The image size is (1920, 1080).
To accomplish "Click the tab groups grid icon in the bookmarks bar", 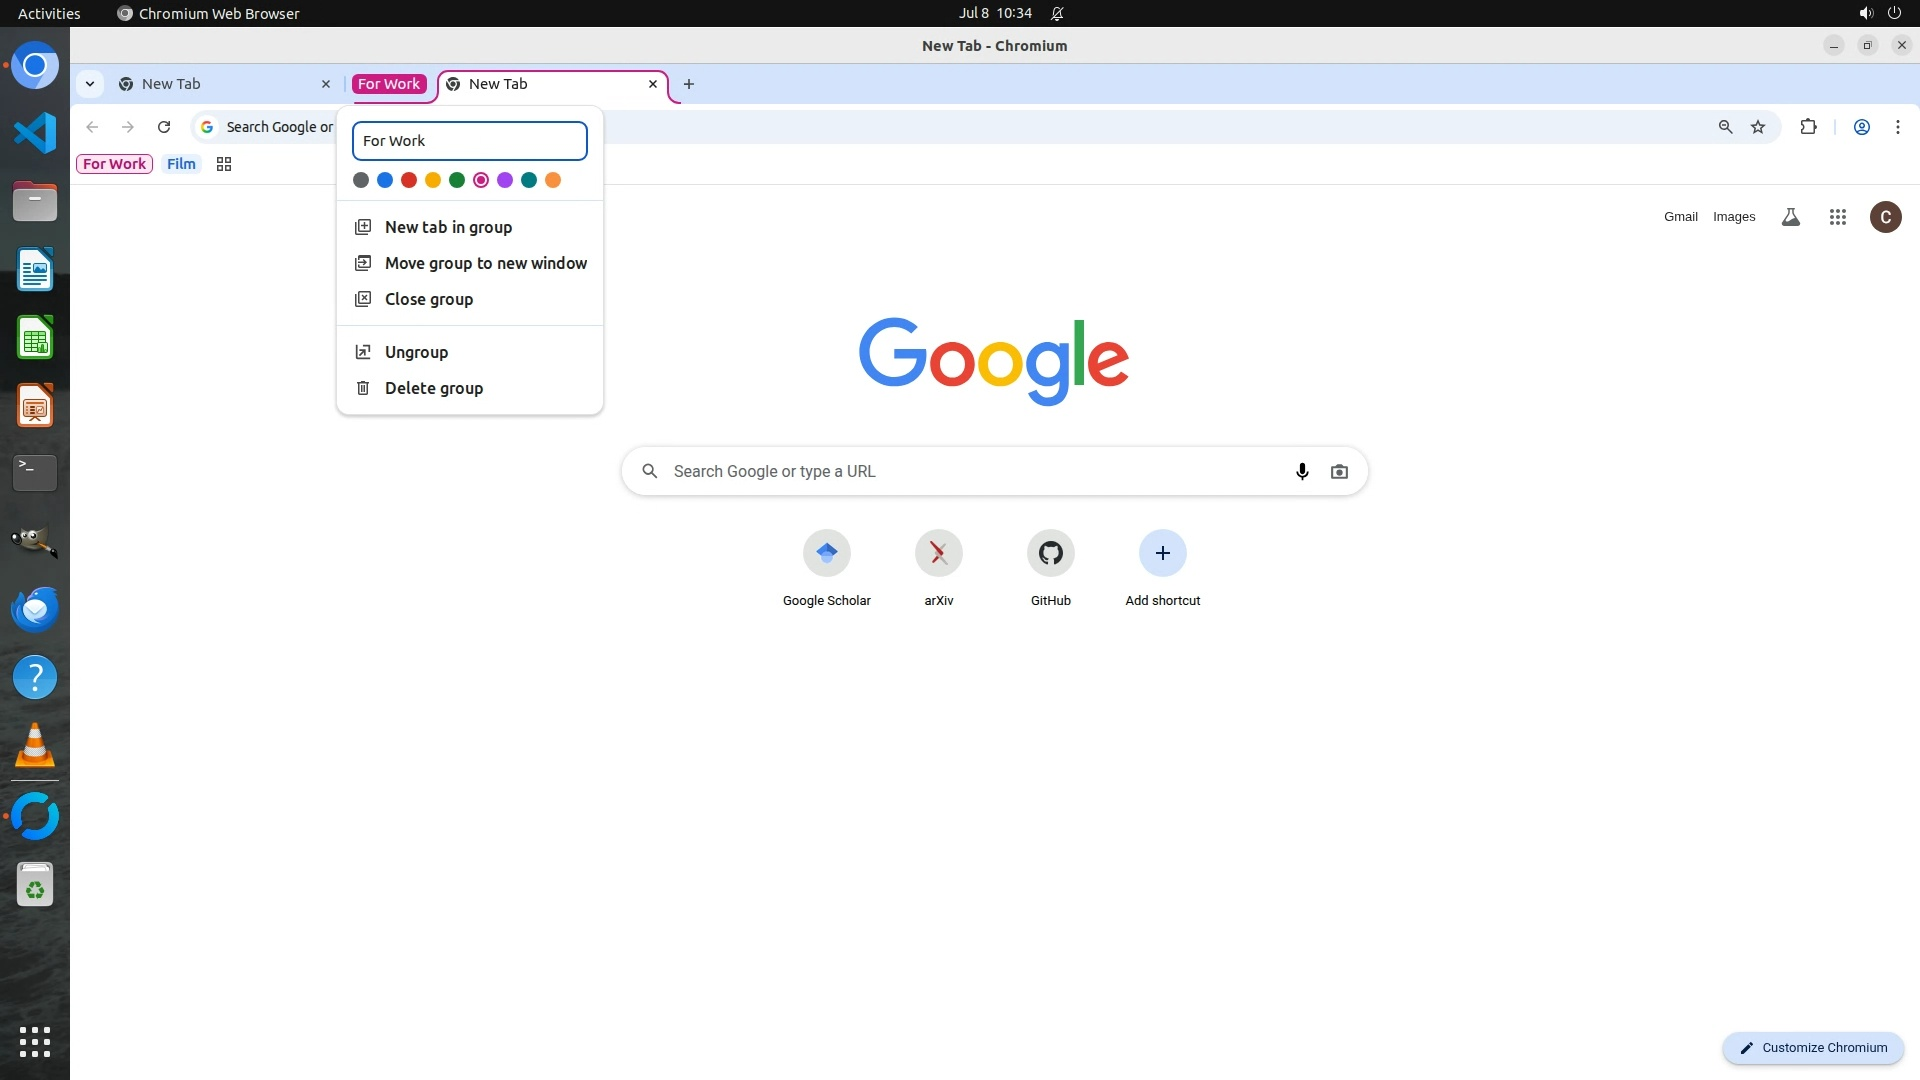I will [x=224, y=164].
